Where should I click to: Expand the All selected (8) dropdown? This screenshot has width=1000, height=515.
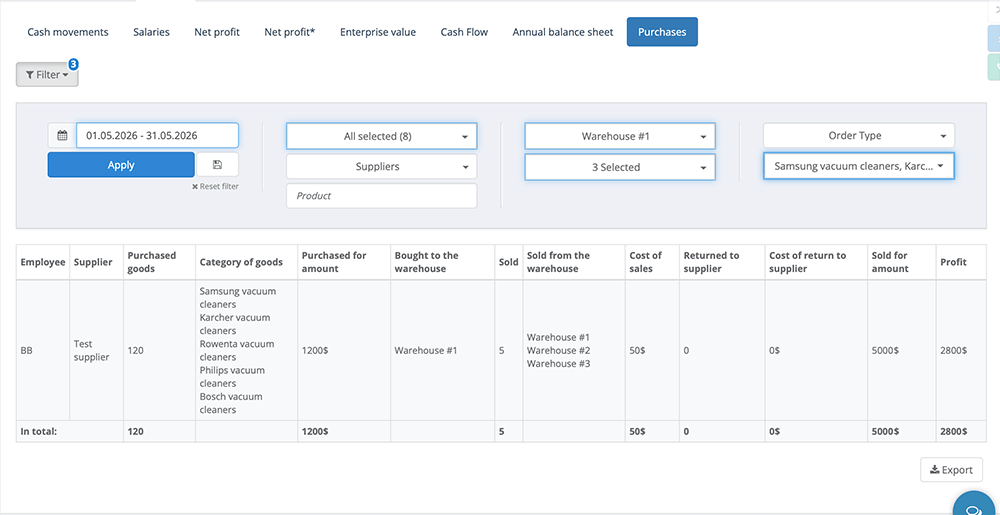(381, 136)
